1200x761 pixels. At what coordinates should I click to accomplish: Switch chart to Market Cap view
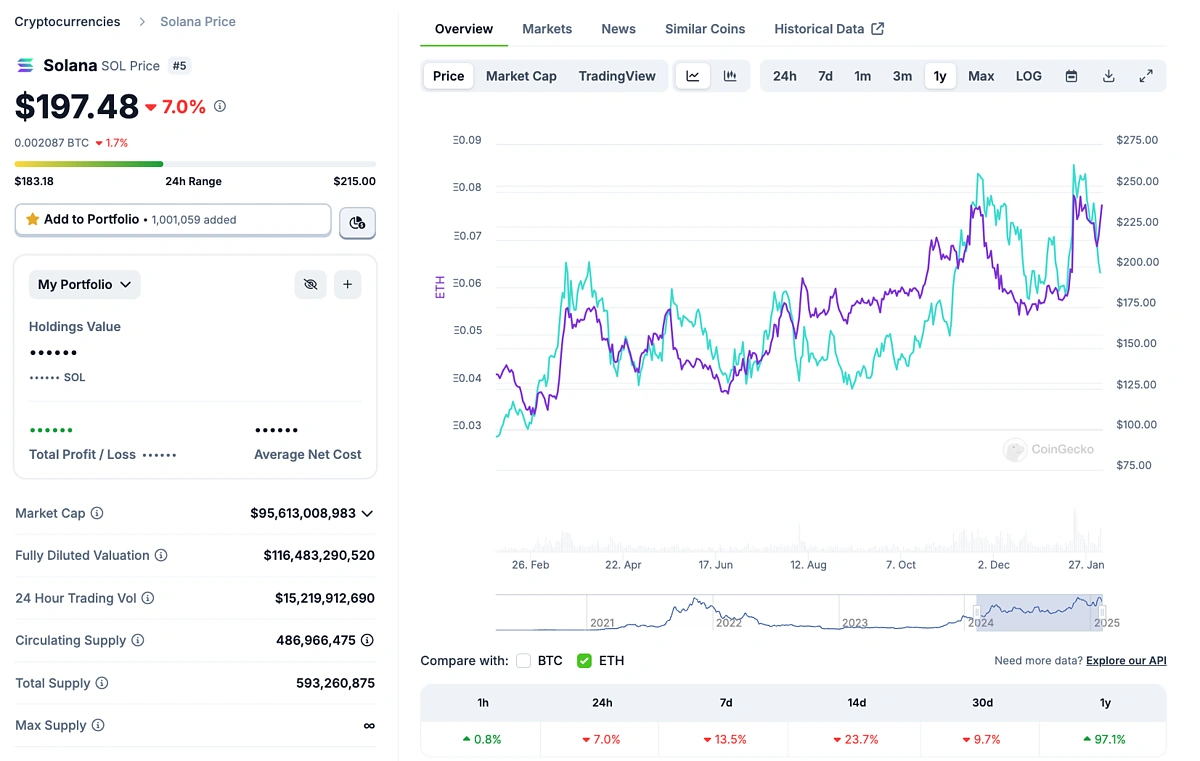click(x=521, y=76)
